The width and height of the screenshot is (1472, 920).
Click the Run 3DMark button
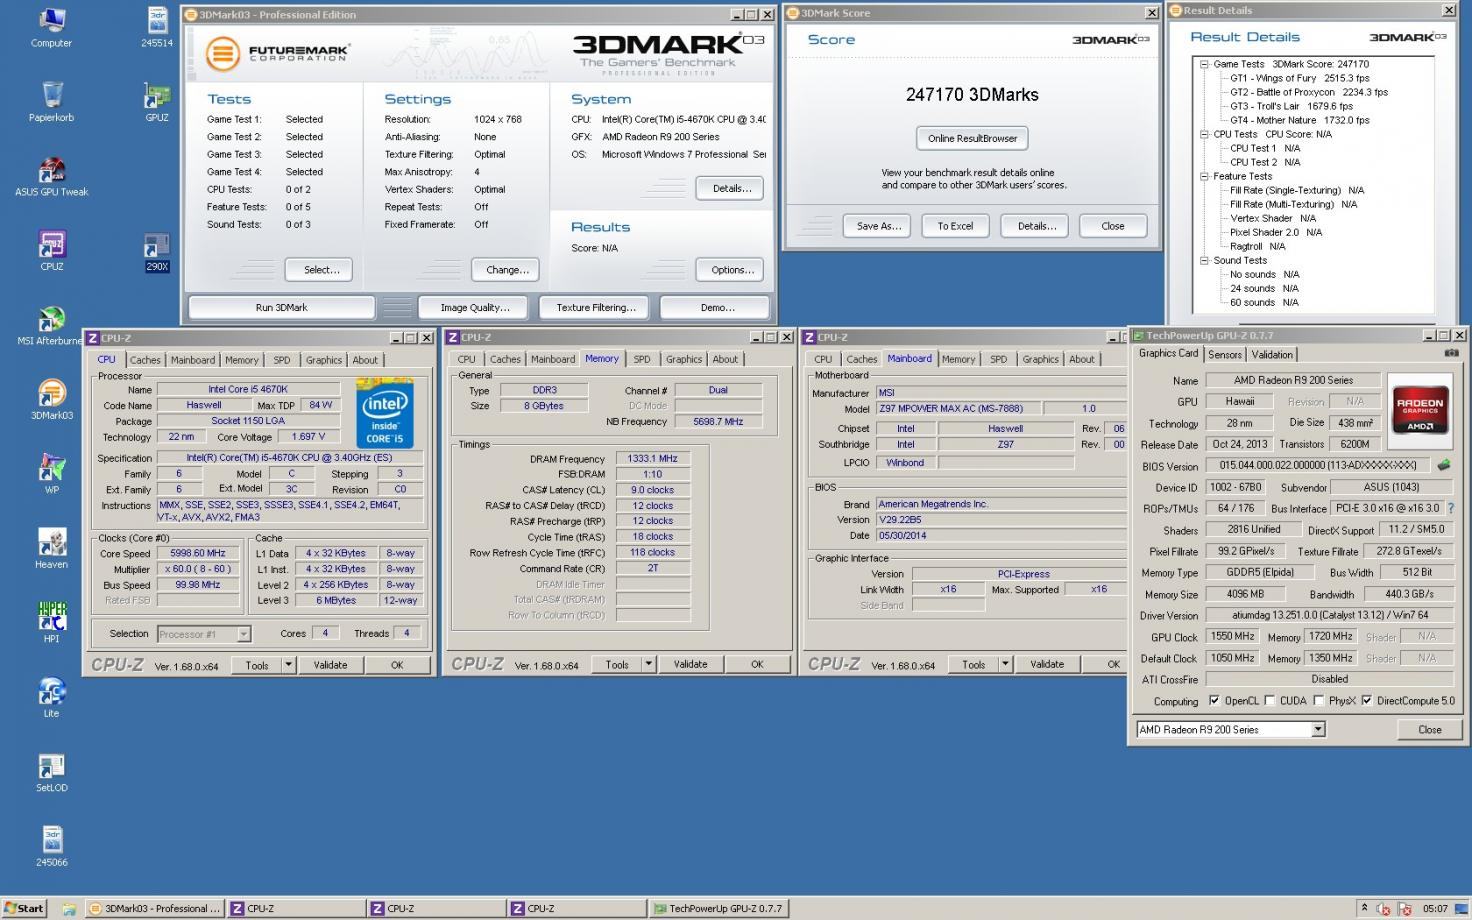pos(281,307)
